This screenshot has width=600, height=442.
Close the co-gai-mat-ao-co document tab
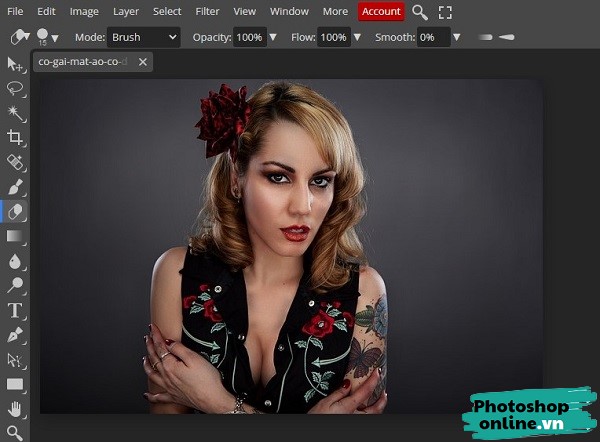(143, 62)
